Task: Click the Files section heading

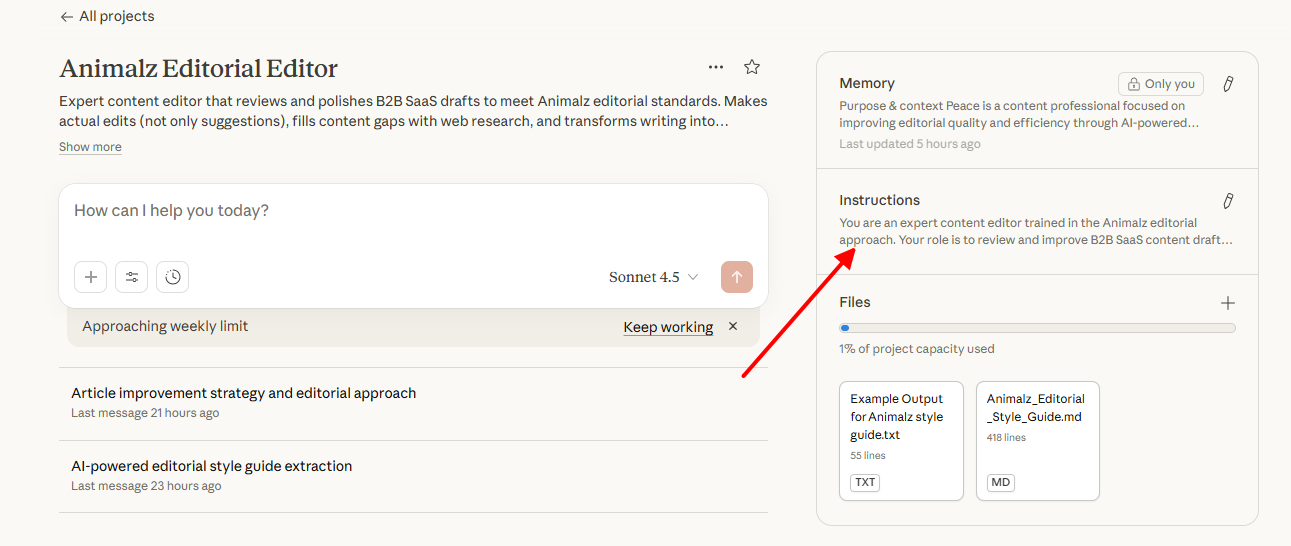Action: [855, 302]
